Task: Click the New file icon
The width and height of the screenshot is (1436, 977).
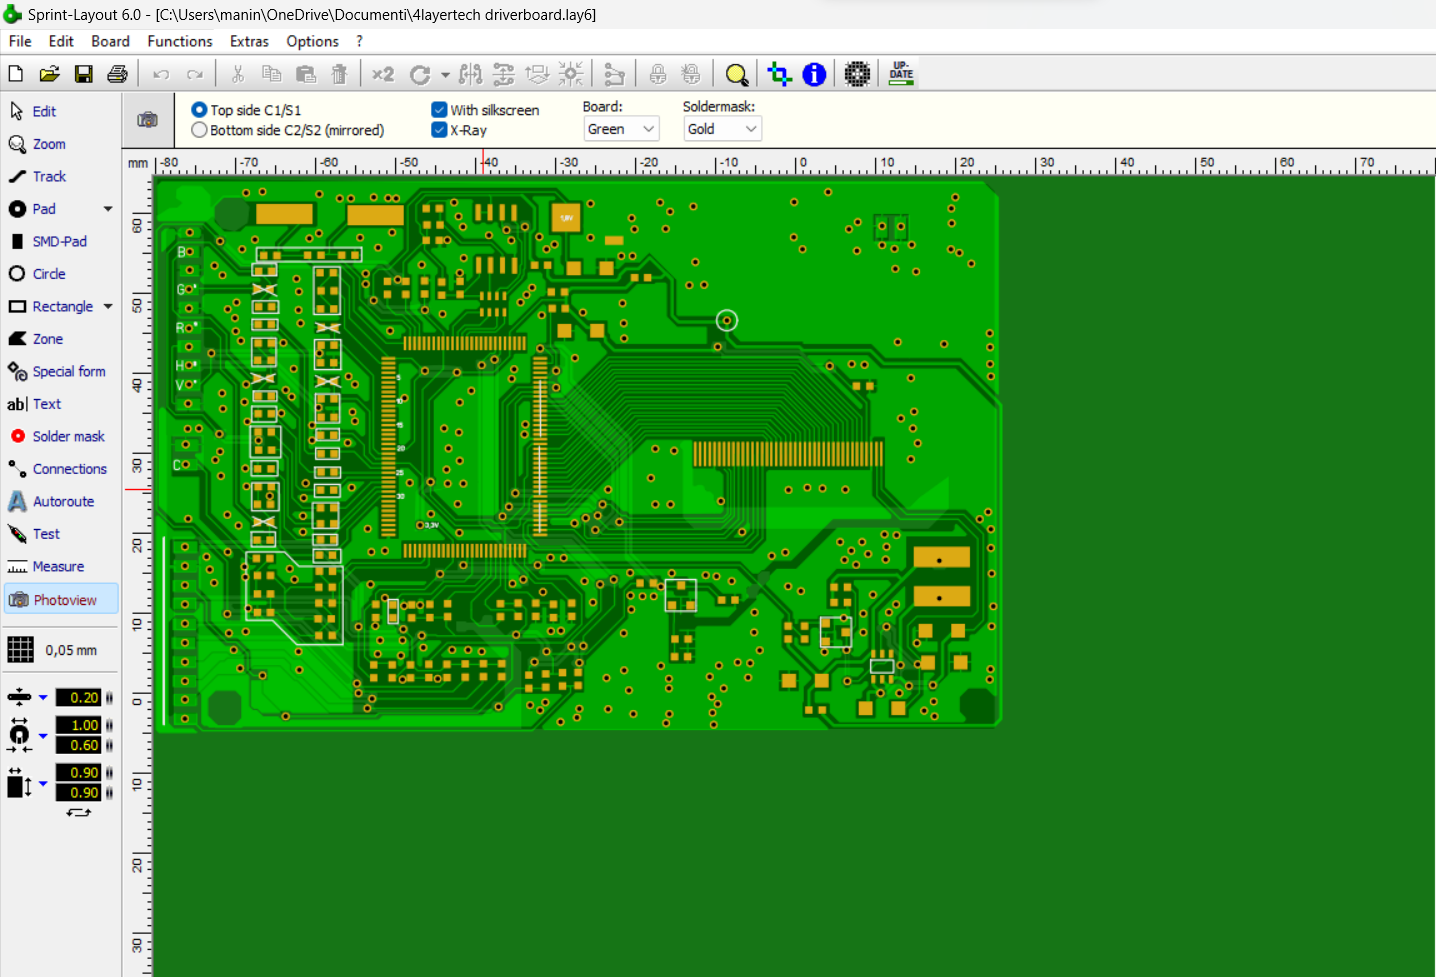Action: 16,74
